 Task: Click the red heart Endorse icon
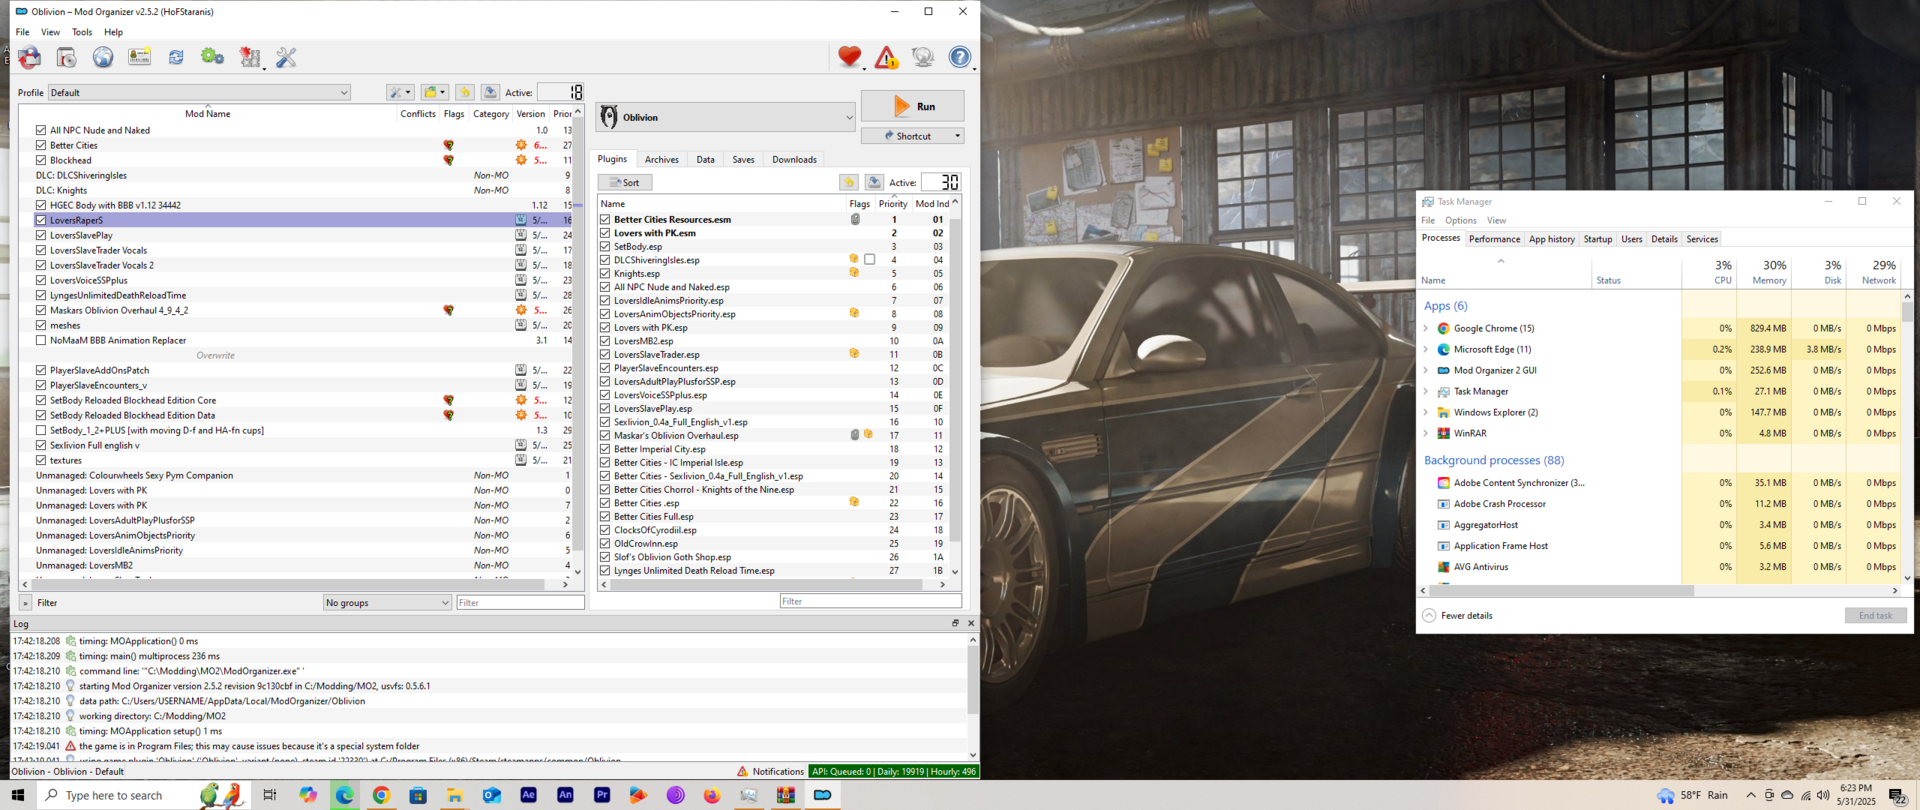click(849, 58)
